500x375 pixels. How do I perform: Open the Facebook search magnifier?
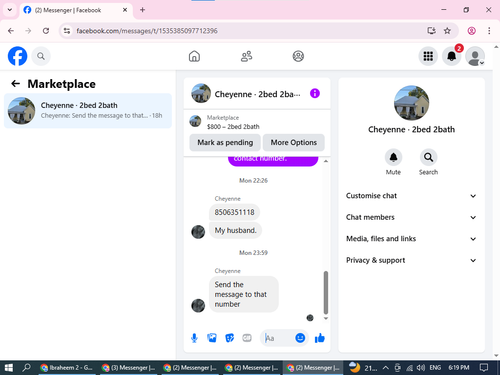point(41,56)
